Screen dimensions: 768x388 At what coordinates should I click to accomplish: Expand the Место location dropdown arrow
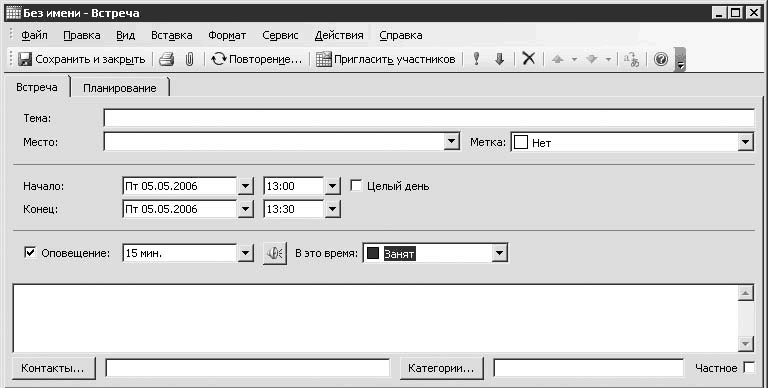[452, 142]
